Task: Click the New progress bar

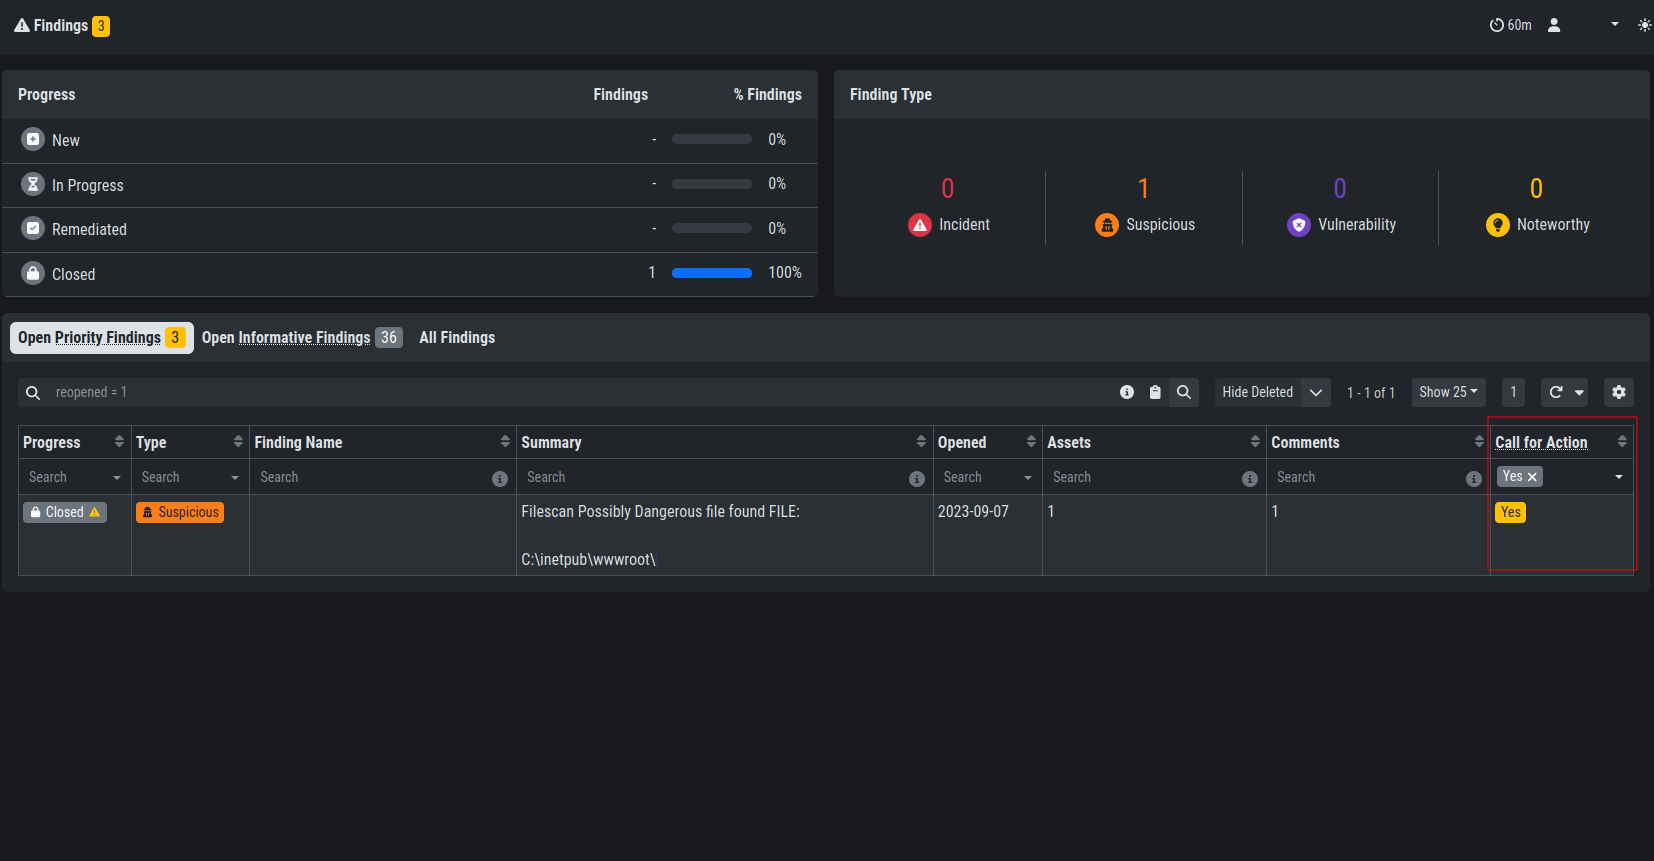Action: click(712, 139)
